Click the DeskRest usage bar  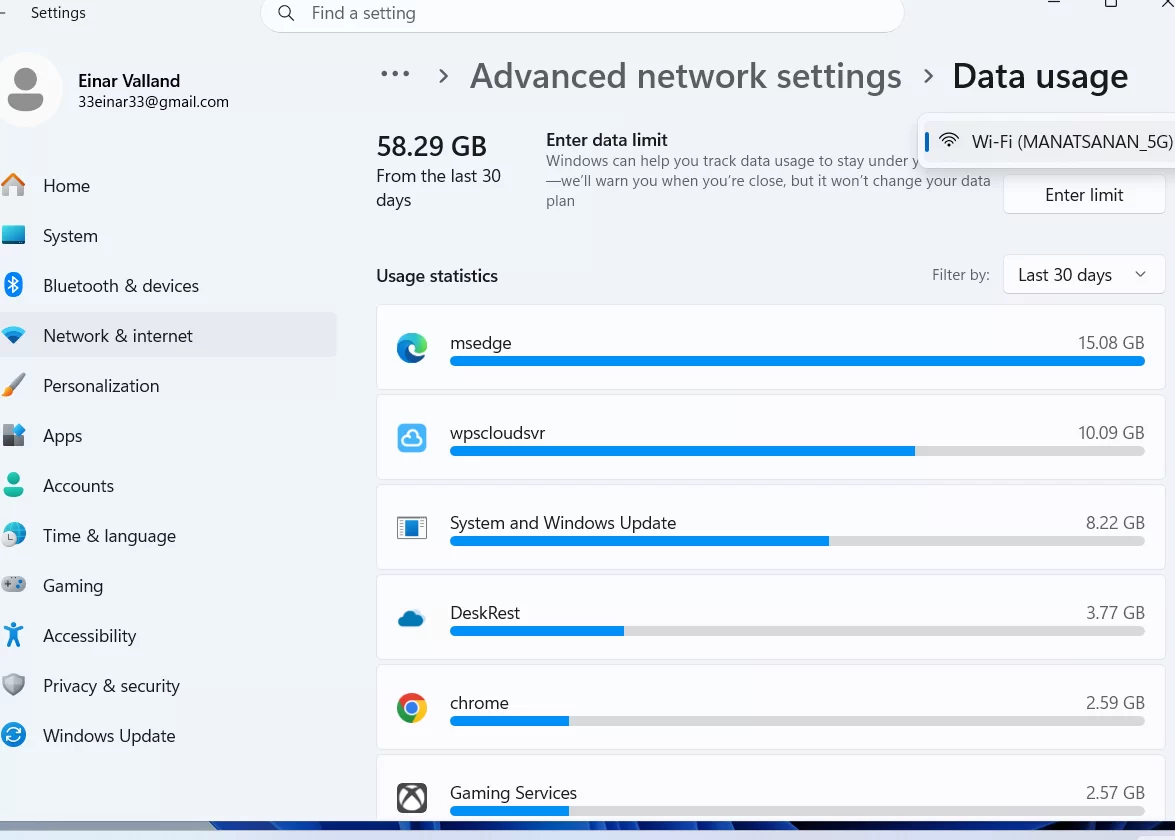pos(797,631)
